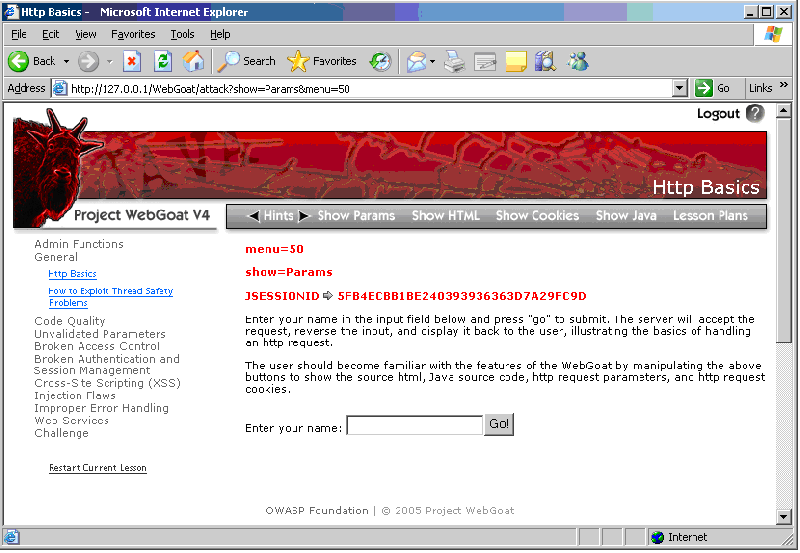Click the IE page icon in status bar
Screen dimensions: 800x553
(11, 537)
